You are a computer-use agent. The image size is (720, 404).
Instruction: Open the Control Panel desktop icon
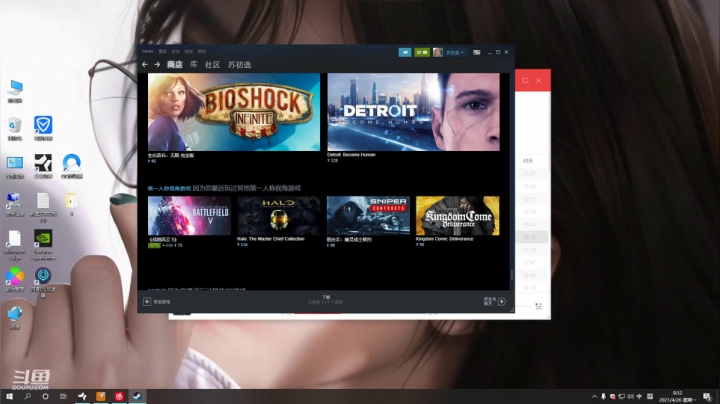[x=15, y=167]
